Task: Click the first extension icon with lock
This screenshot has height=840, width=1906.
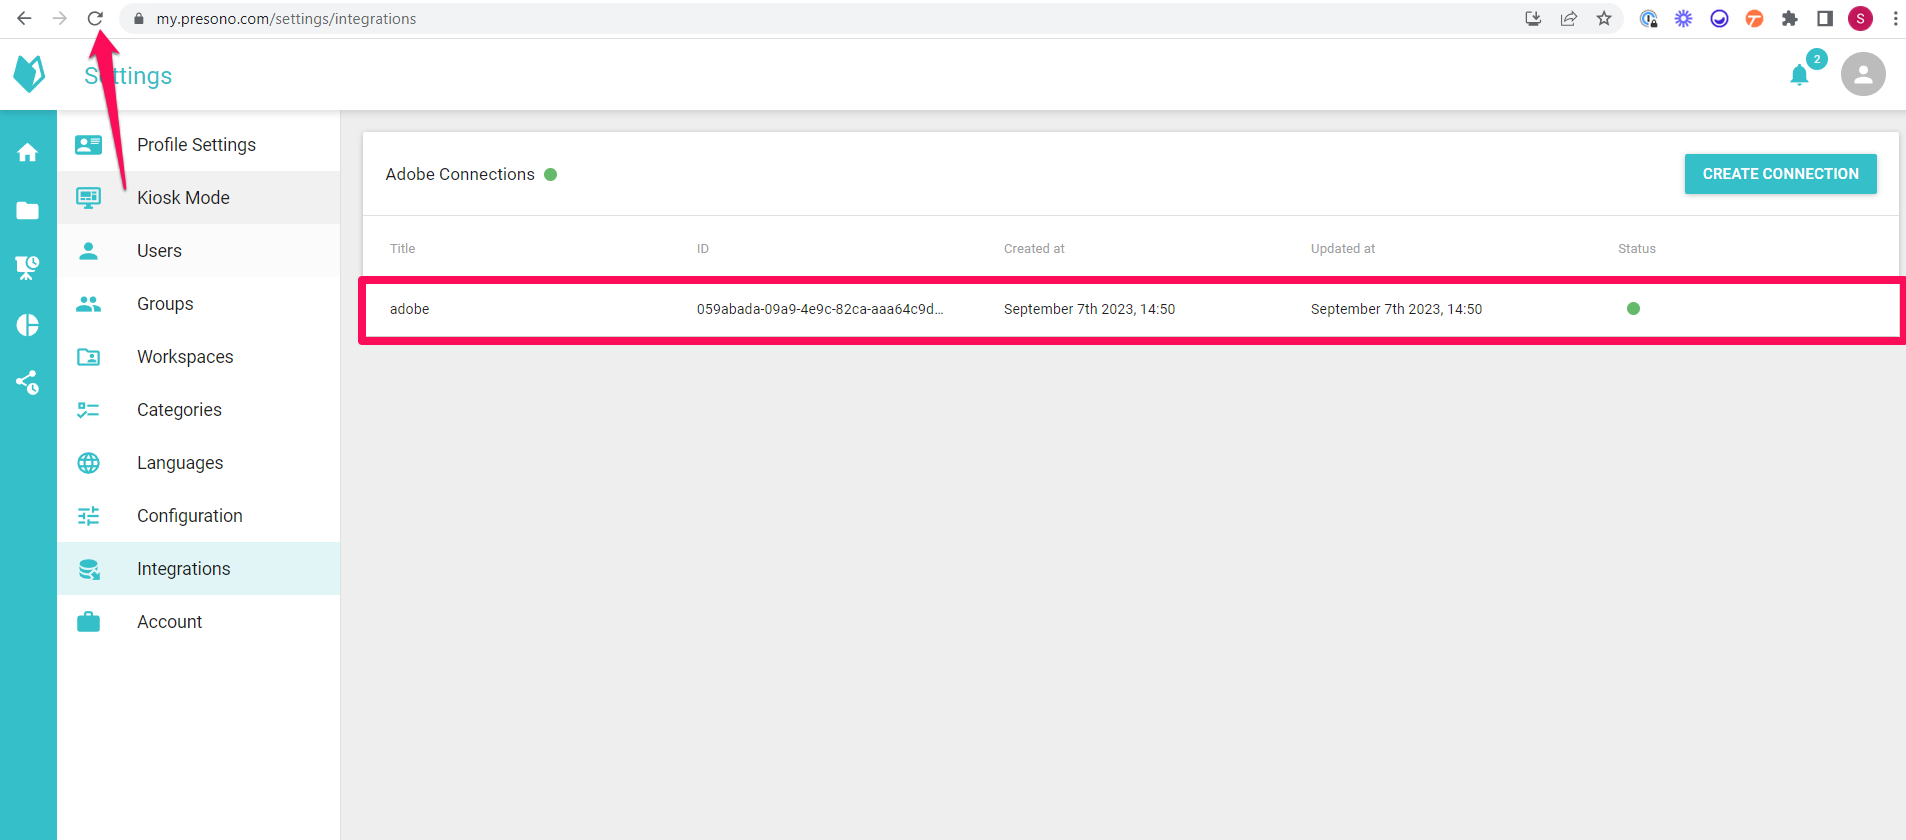Action: (1649, 18)
